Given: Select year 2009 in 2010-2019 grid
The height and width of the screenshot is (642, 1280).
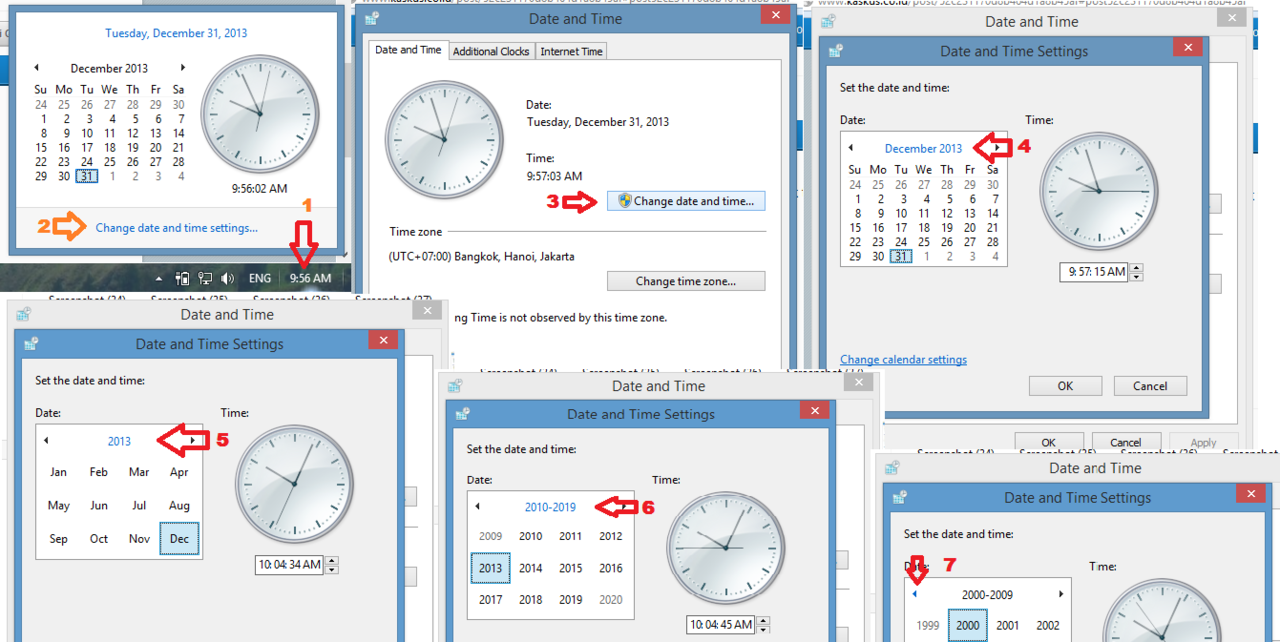Looking at the screenshot, I should point(490,536).
